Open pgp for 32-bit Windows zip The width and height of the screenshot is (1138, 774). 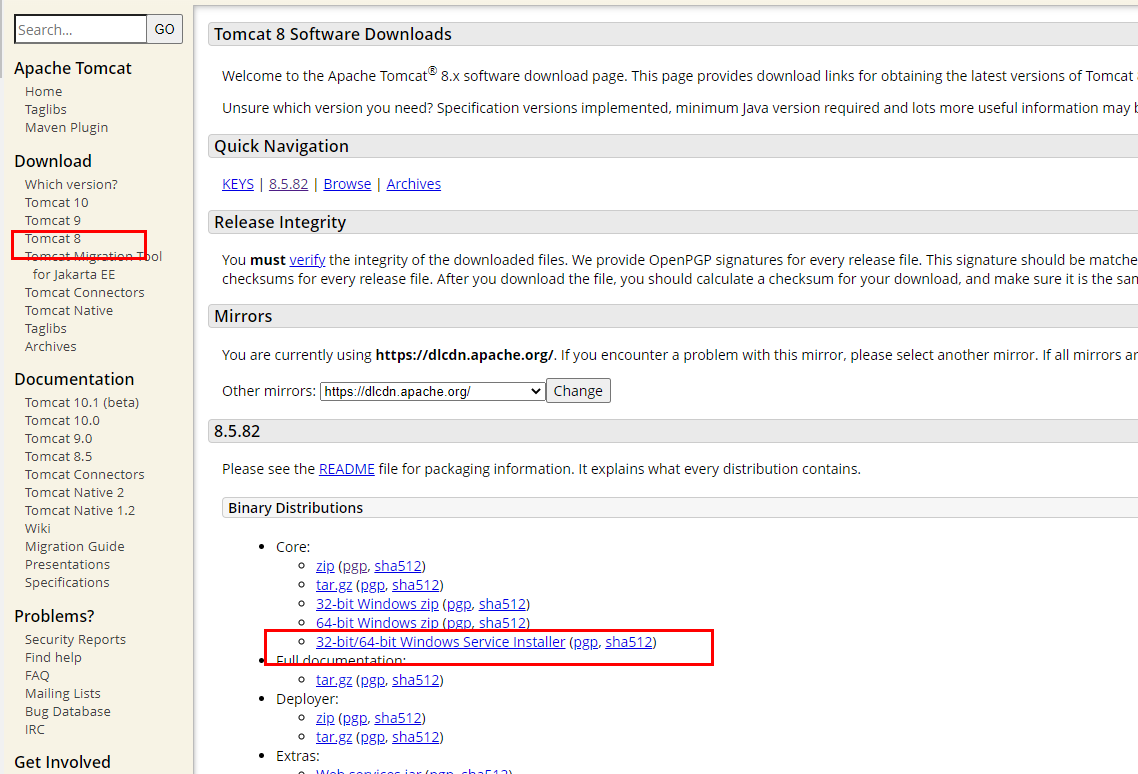coord(459,604)
